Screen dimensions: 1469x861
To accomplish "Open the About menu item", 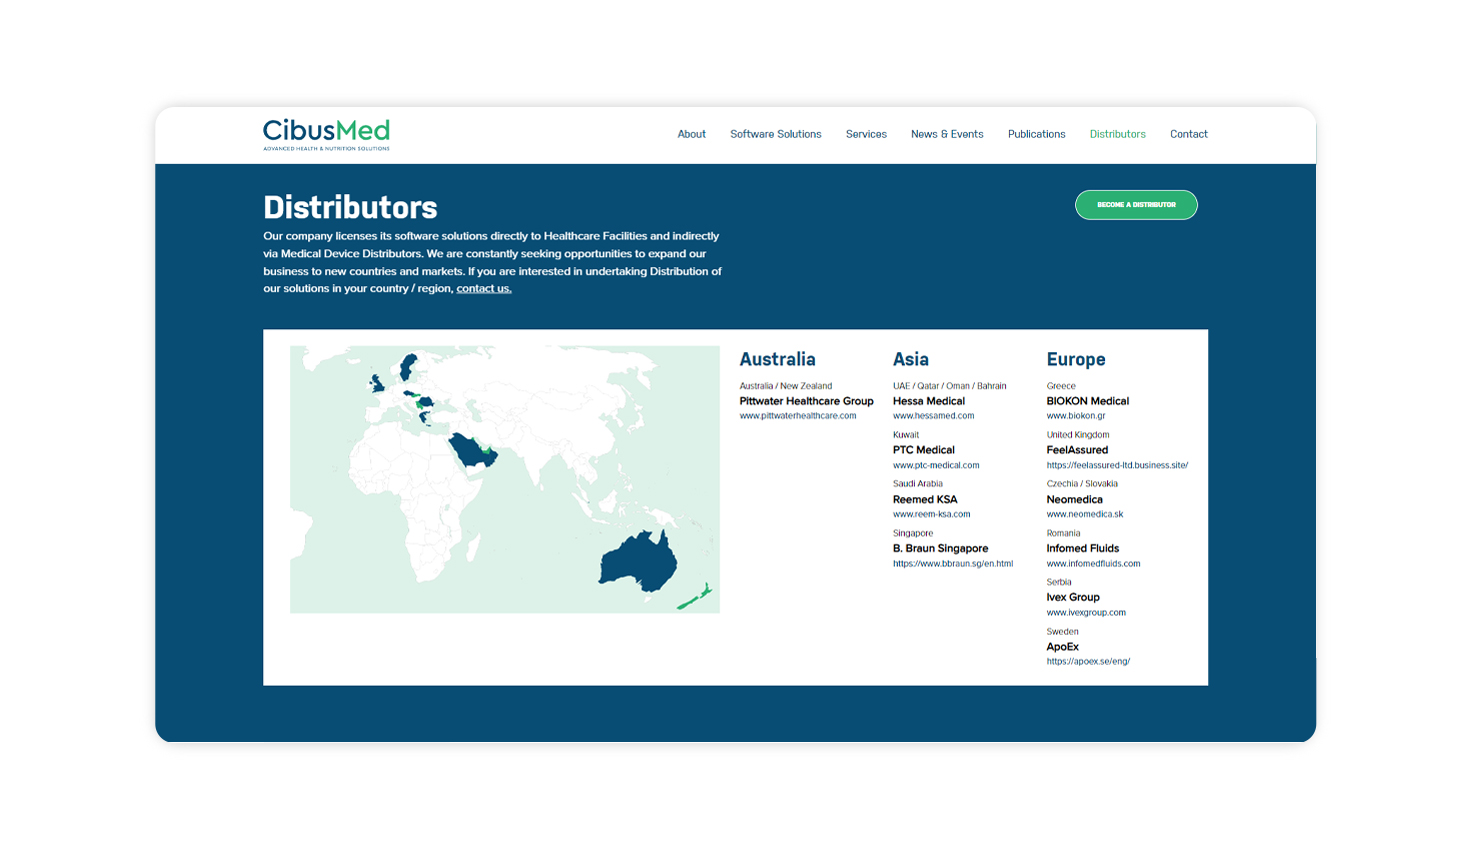I will [691, 134].
